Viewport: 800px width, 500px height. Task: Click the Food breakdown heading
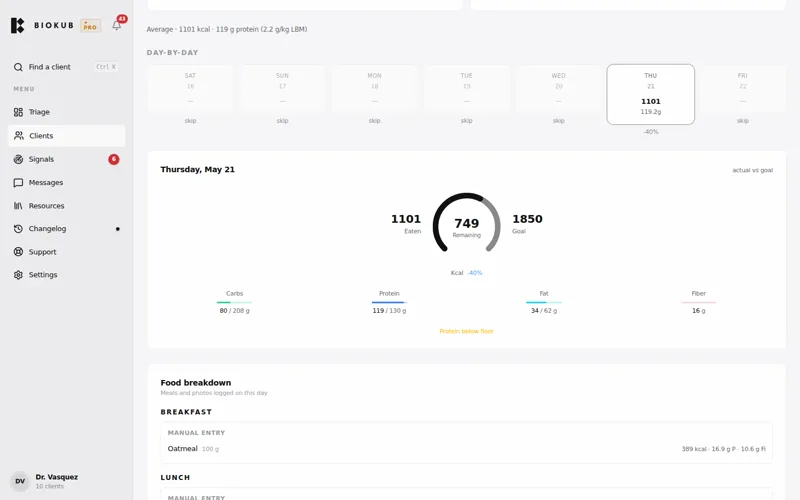pyautogui.click(x=196, y=383)
